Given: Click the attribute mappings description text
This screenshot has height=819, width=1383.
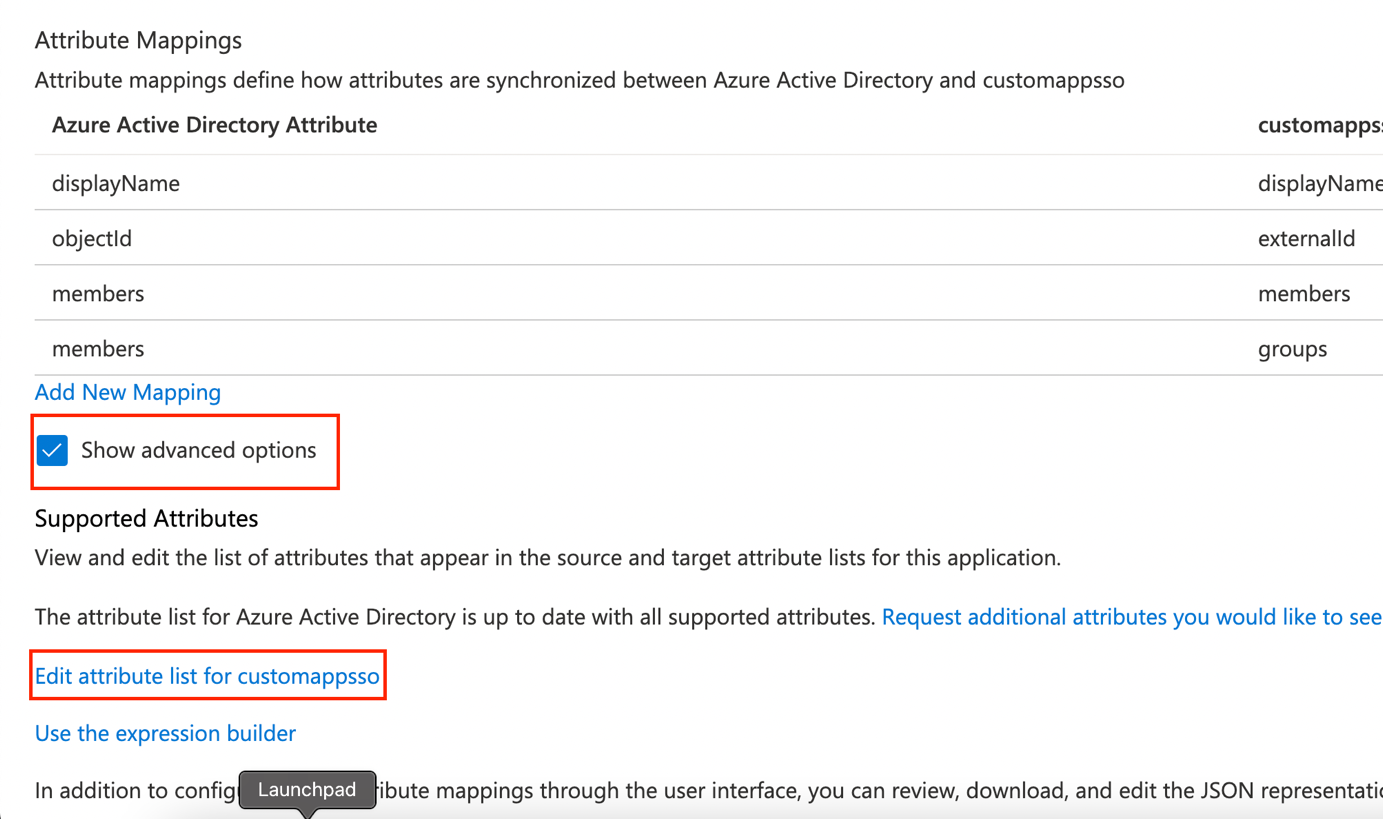Looking at the screenshot, I should point(579,80).
